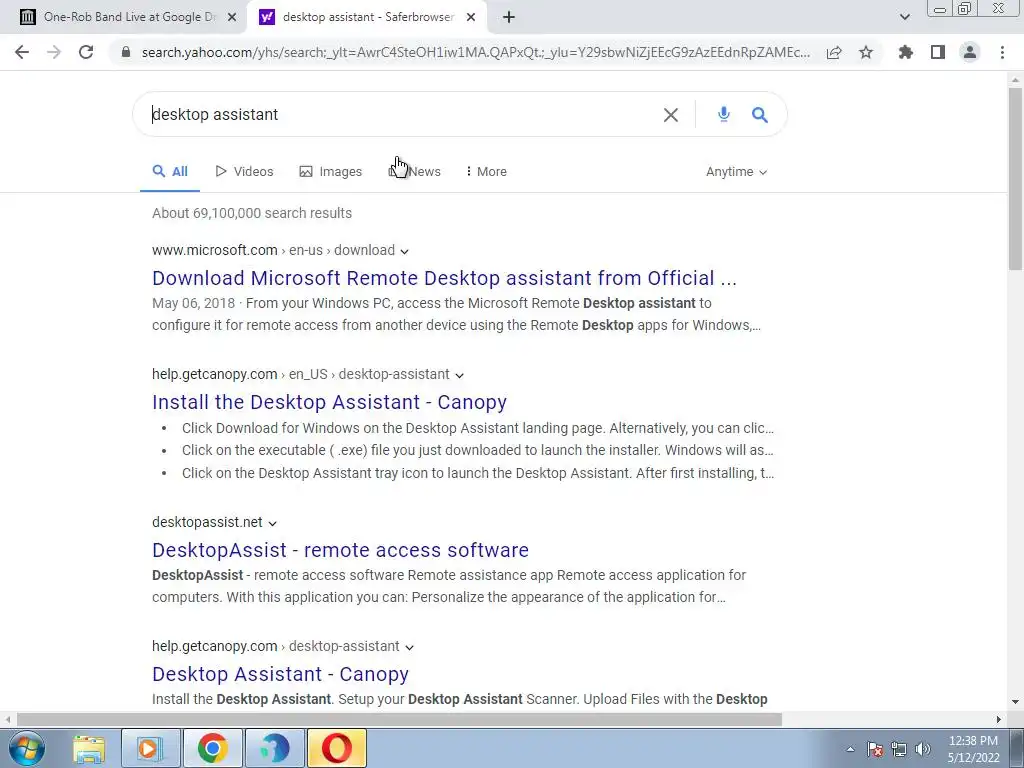Open the Desktop Assistant - Canopy result
This screenshot has height=768, width=1024.
pos(280,675)
